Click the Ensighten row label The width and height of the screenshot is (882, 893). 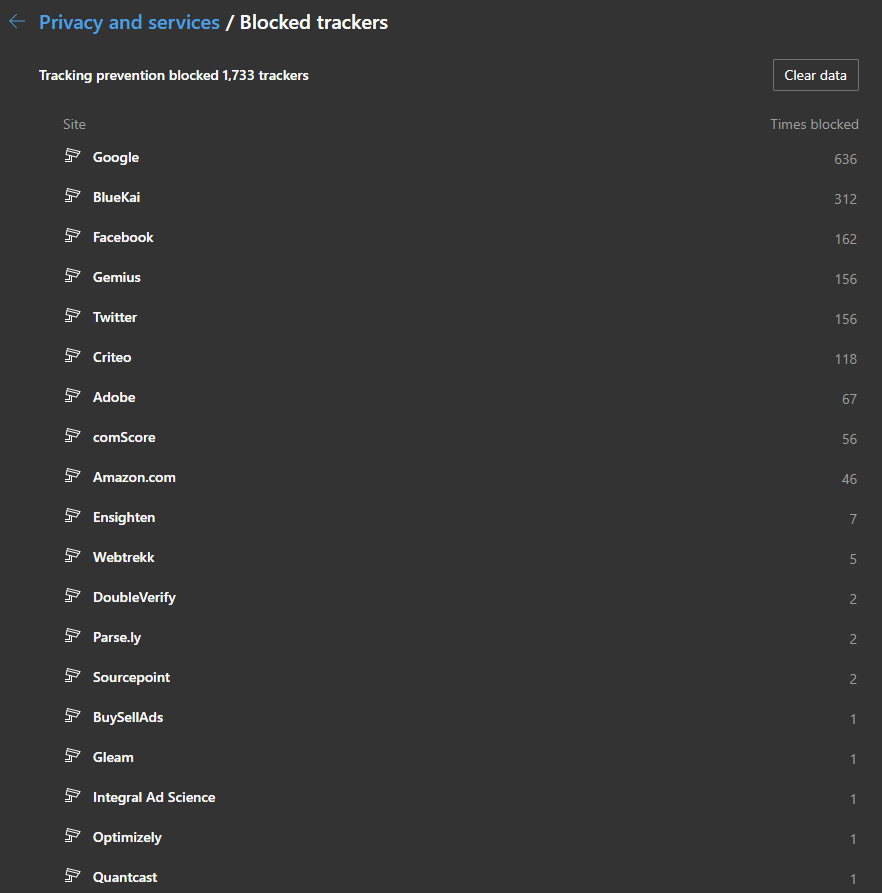coord(124,517)
